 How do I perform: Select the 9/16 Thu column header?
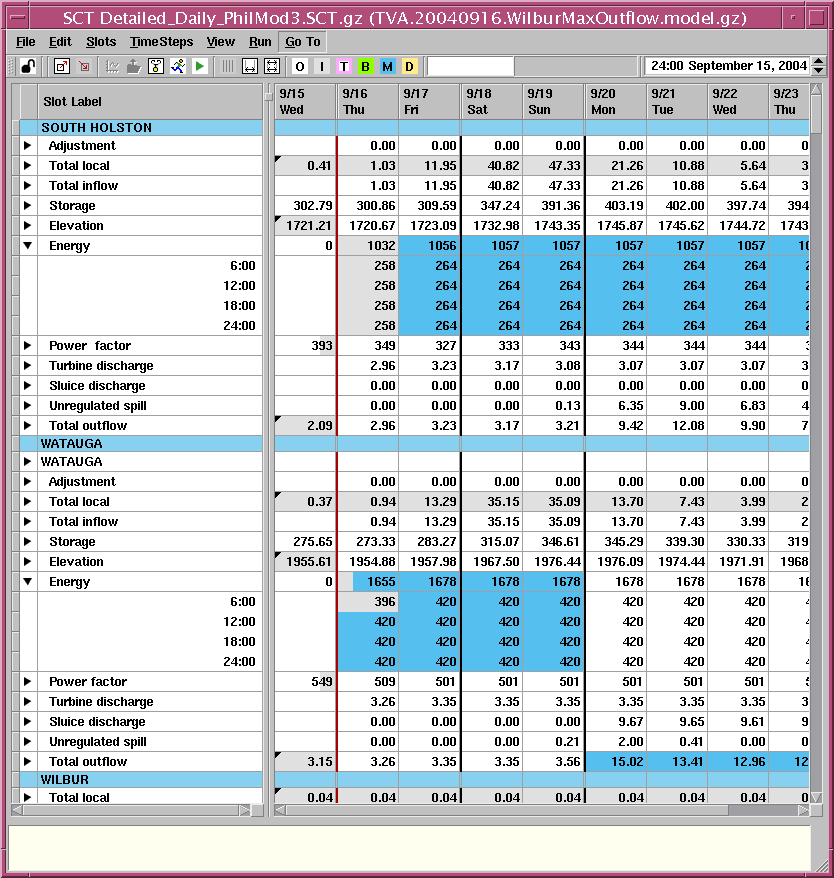(367, 102)
